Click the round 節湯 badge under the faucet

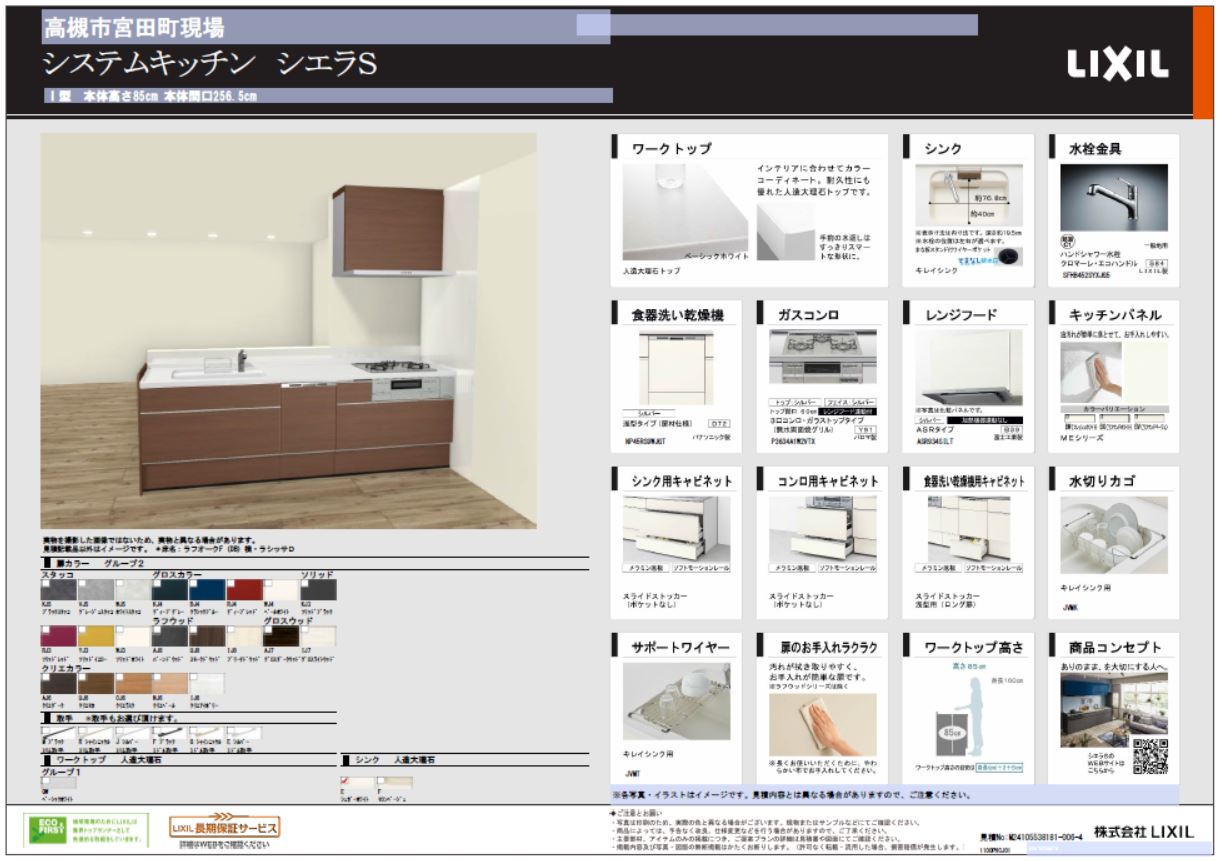click(x=1068, y=241)
